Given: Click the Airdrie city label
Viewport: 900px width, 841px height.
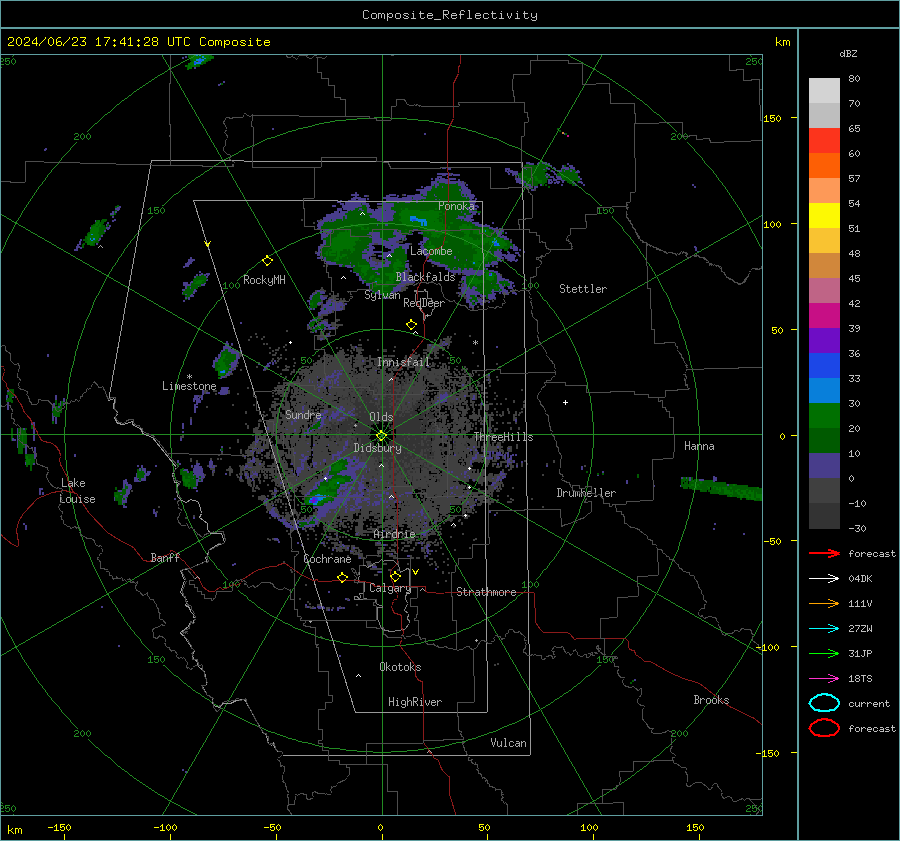Looking at the screenshot, I should click(x=394, y=534).
